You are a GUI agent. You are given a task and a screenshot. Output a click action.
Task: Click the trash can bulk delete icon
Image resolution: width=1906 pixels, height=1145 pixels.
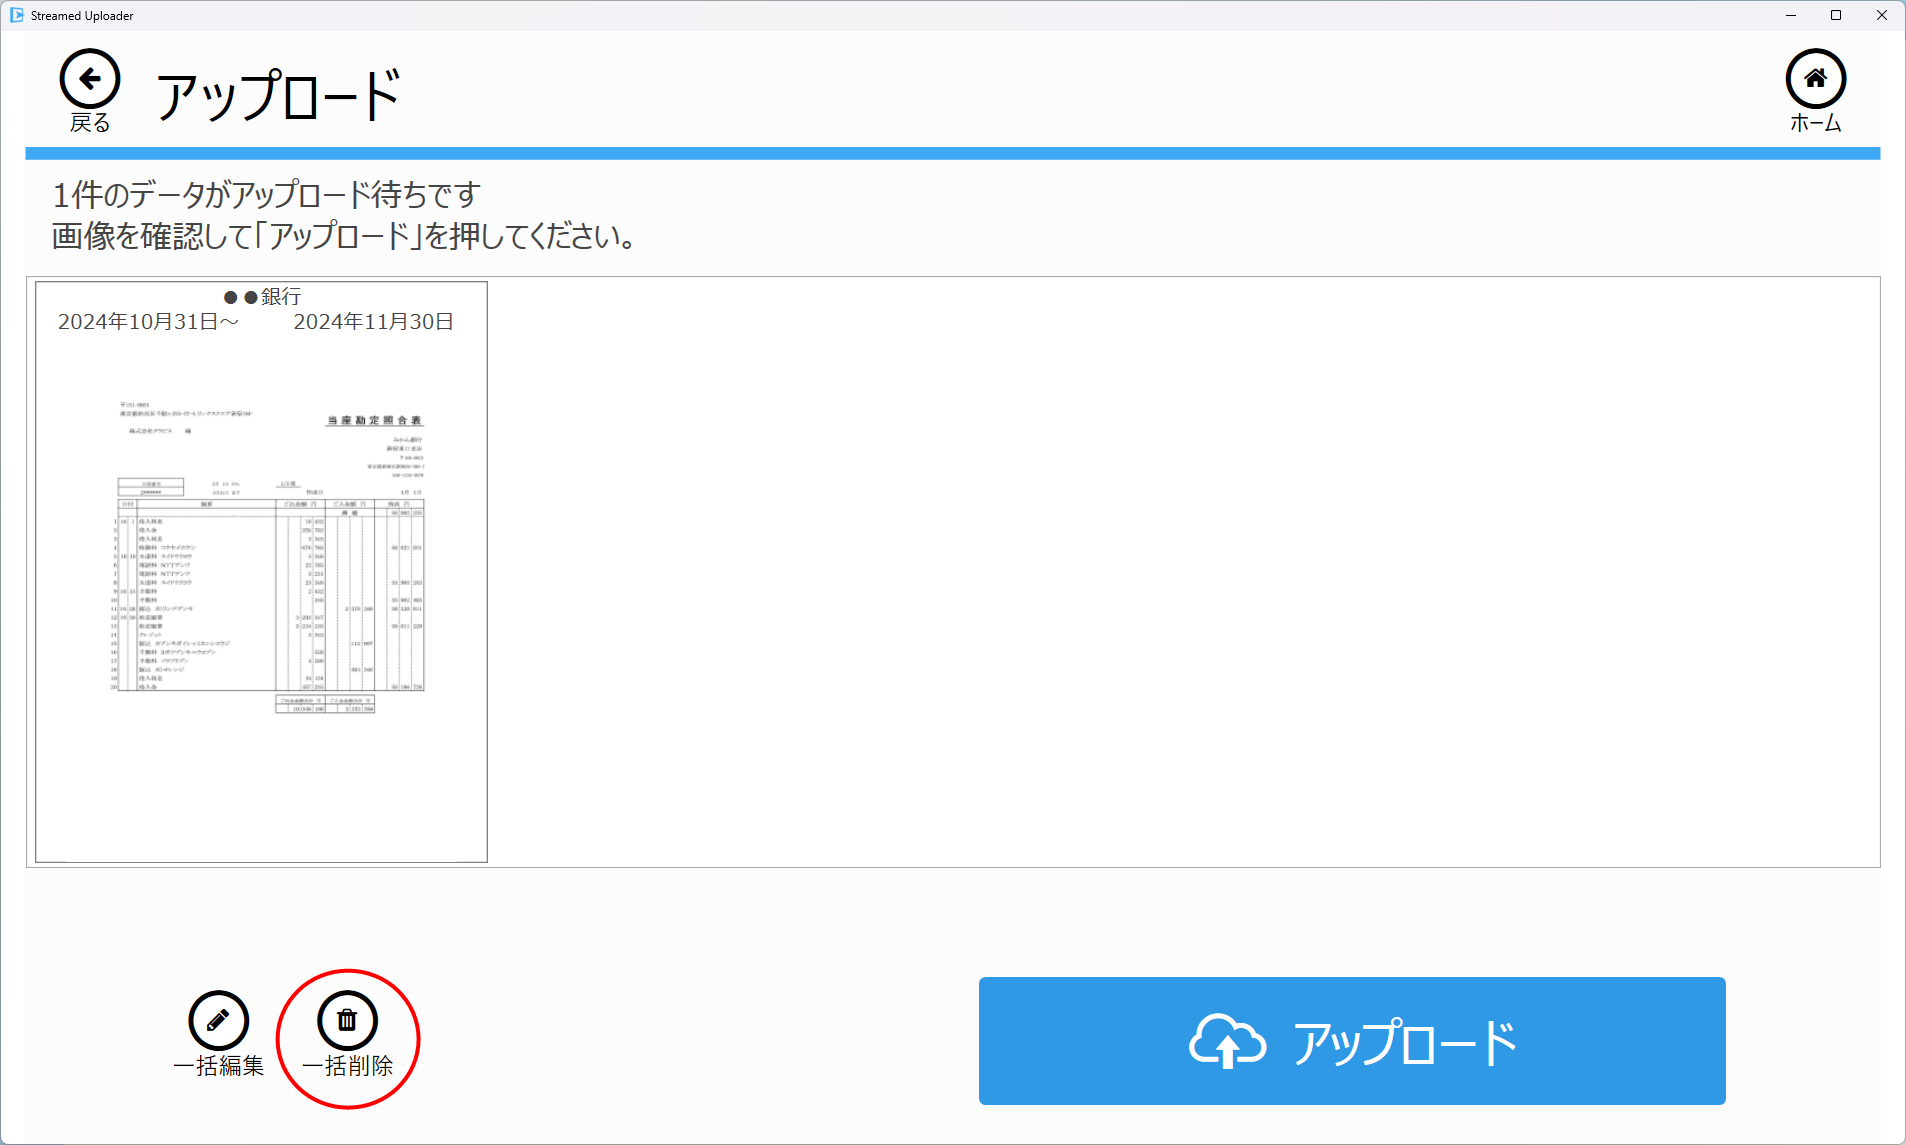click(347, 1020)
